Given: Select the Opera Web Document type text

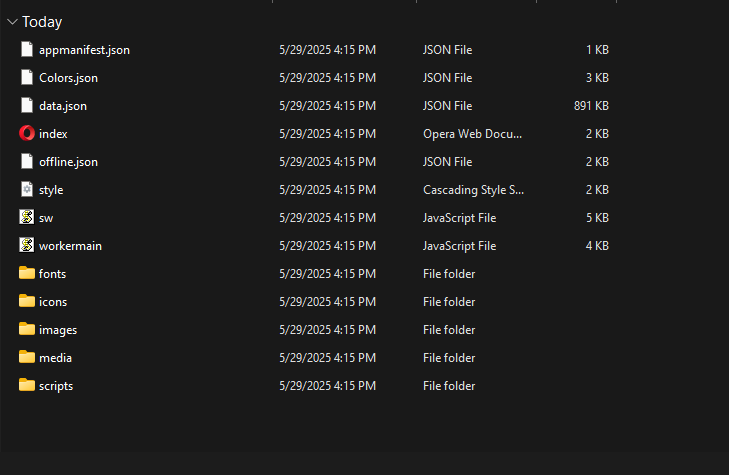Looking at the screenshot, I should point(472,133).
